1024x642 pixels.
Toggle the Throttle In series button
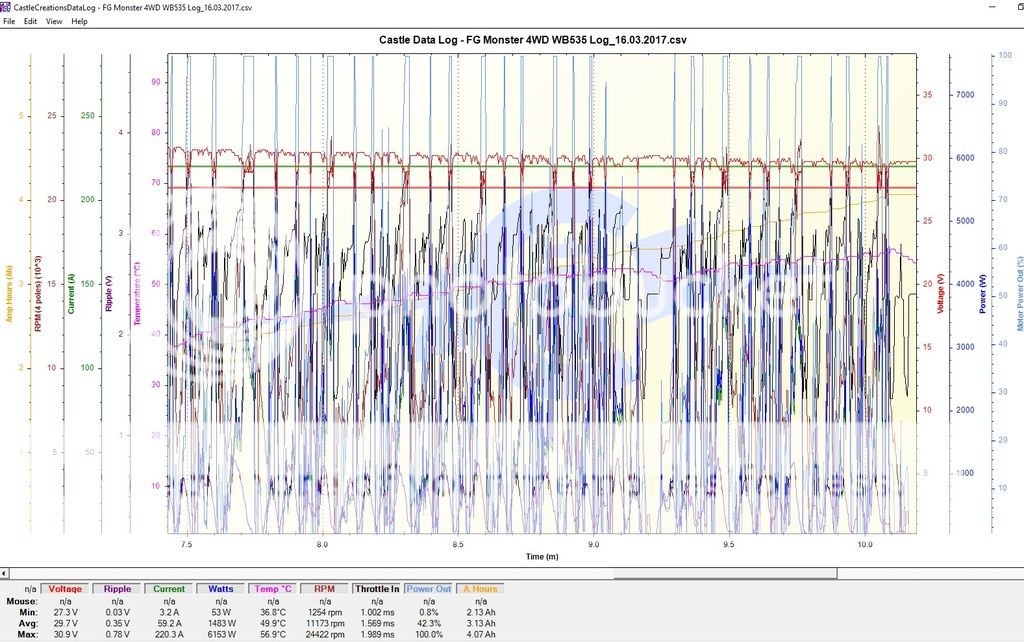click(x=376, y=589)
